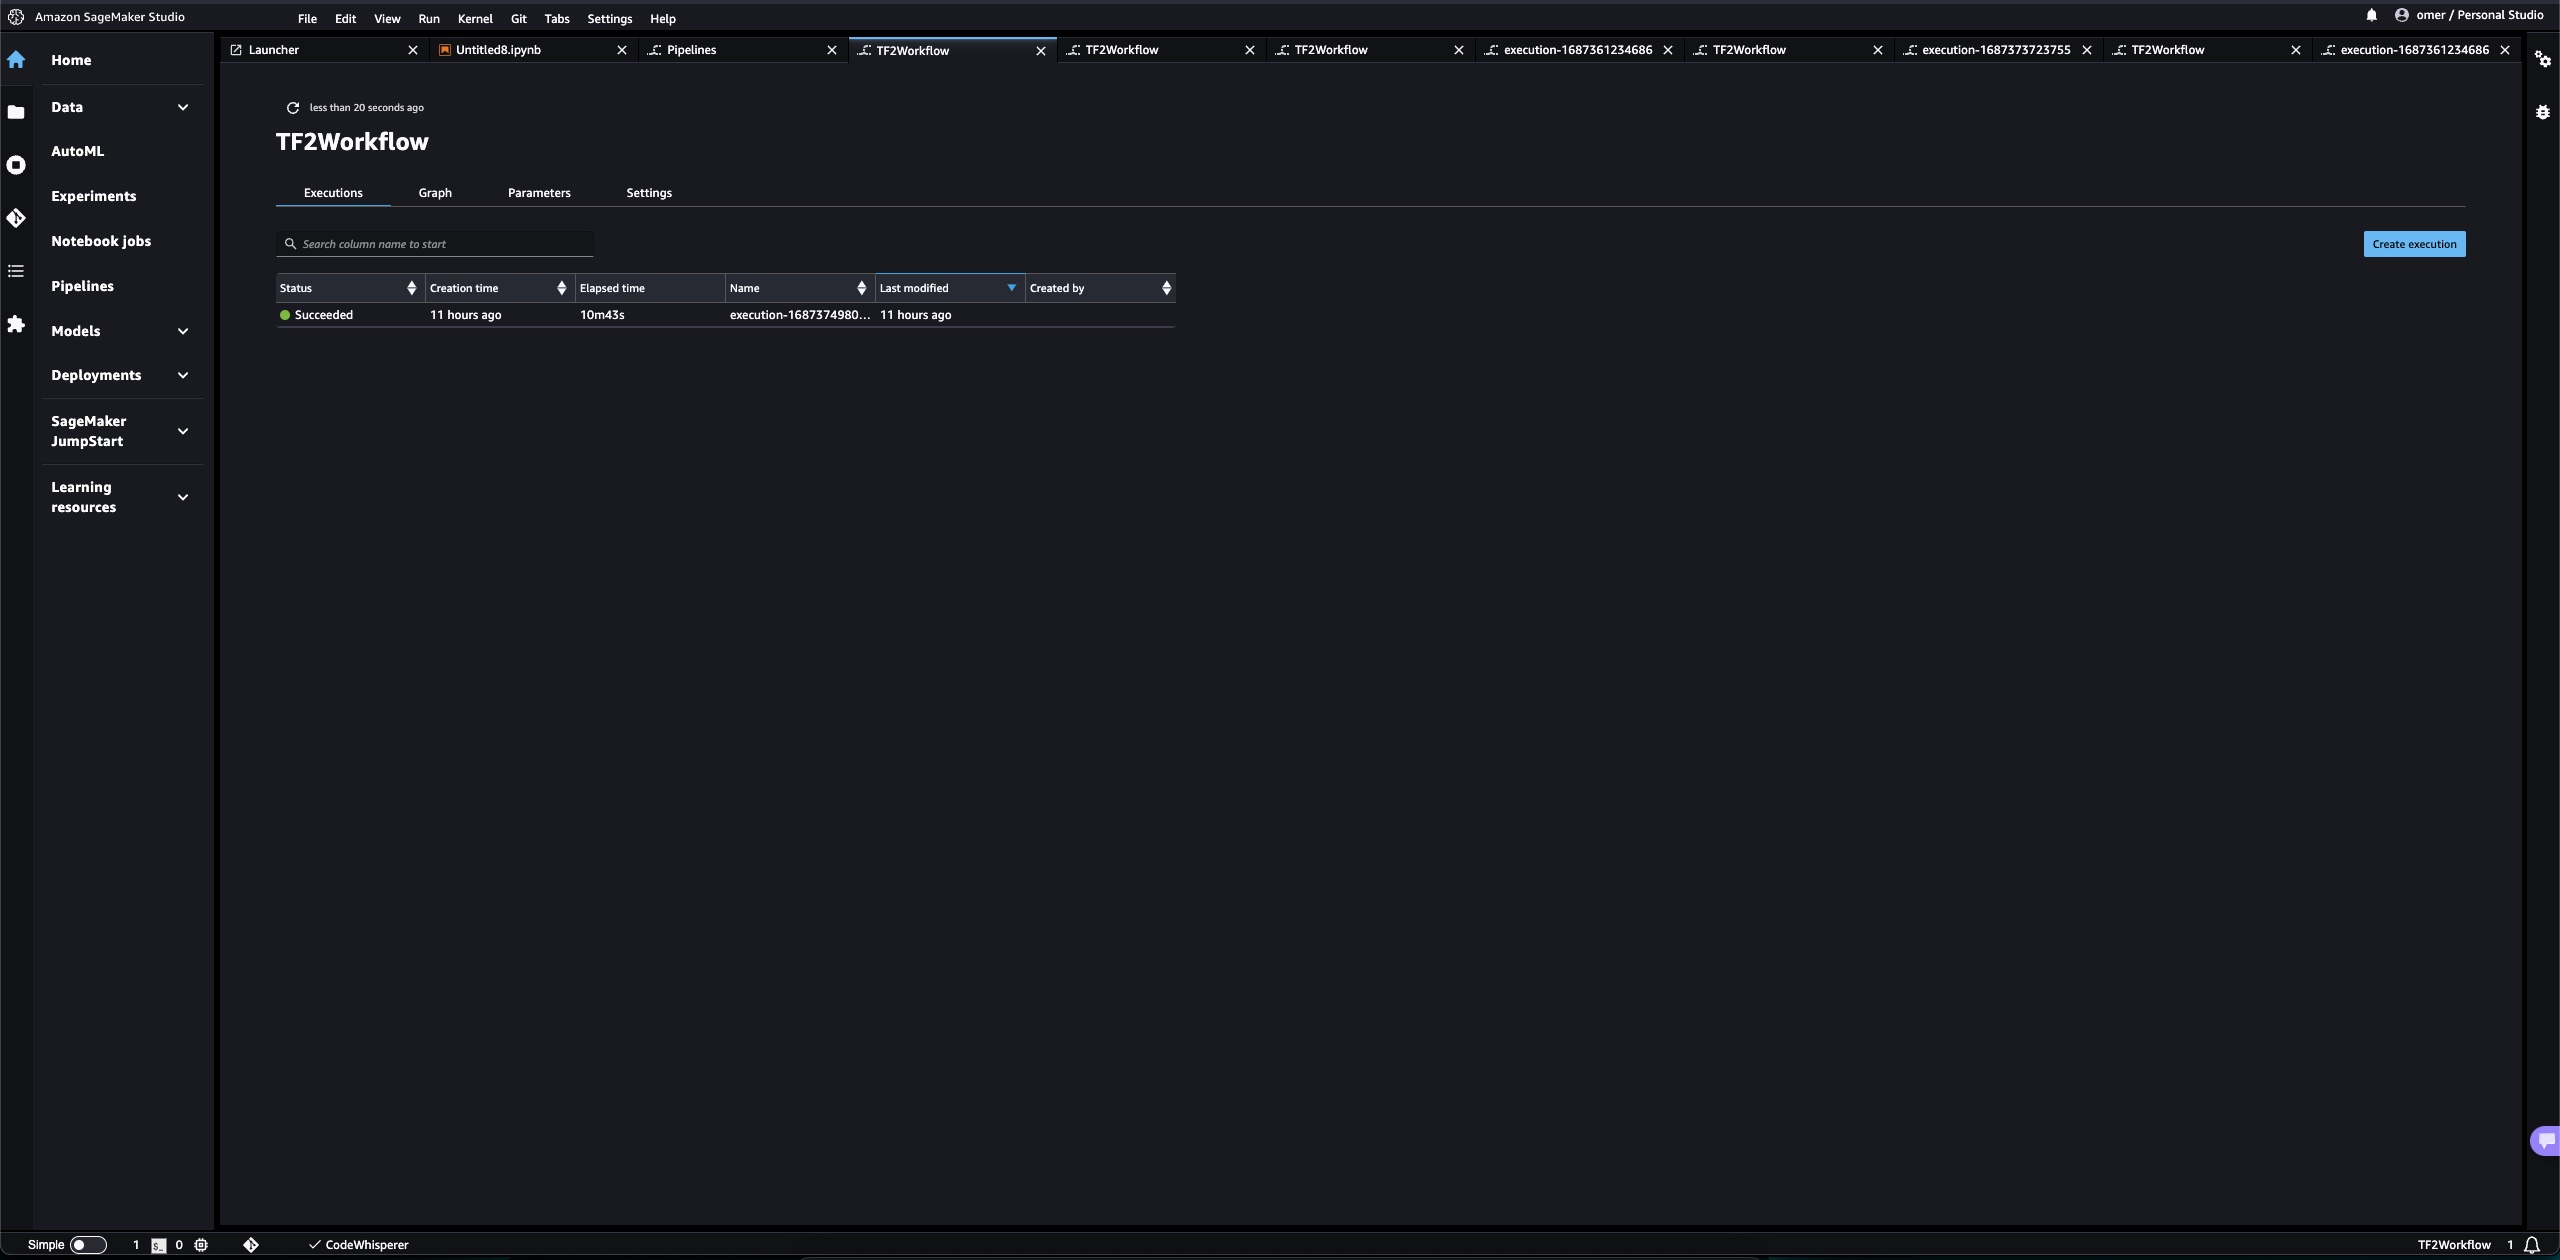The width and height of the screenshot is (2560, 1260).
Task: Click the Pipelines tab pipeline icon
Action: tap(654, 50)
